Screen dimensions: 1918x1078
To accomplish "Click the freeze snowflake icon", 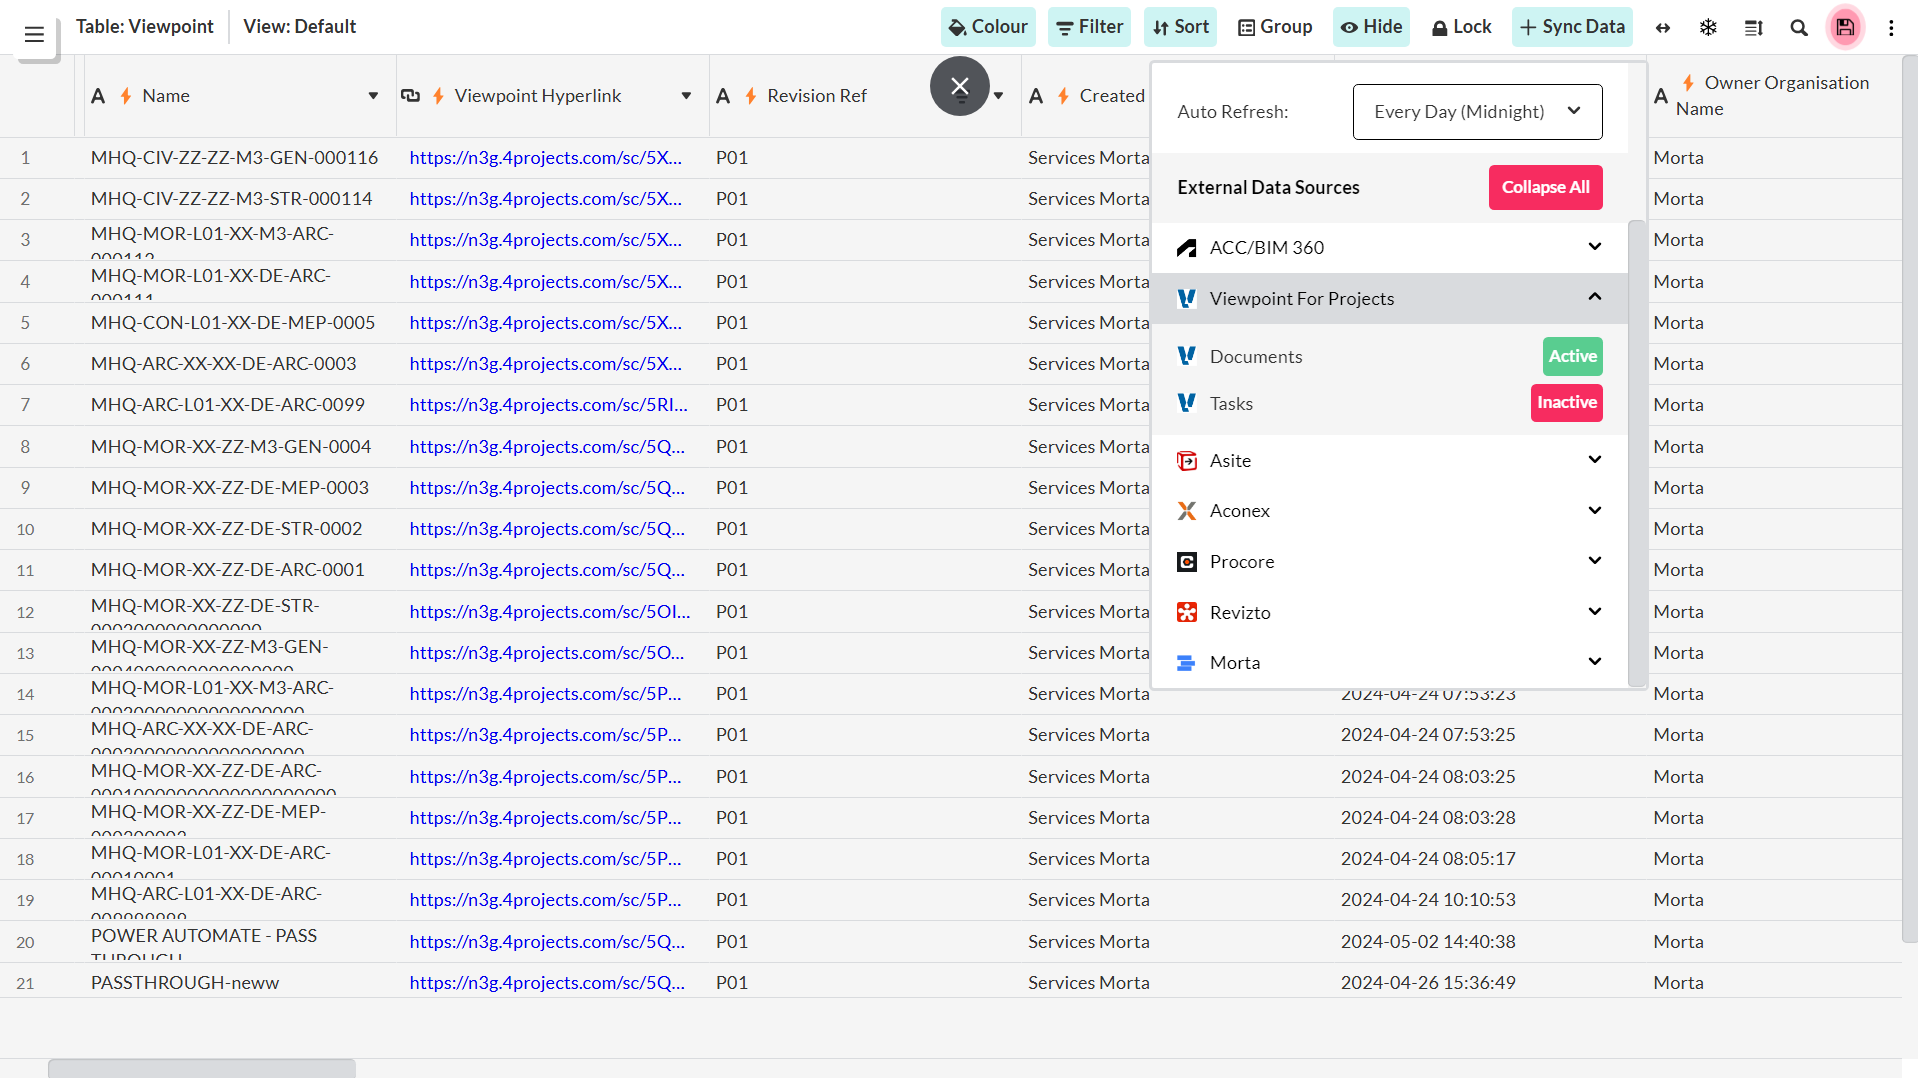I will 1708,28.
